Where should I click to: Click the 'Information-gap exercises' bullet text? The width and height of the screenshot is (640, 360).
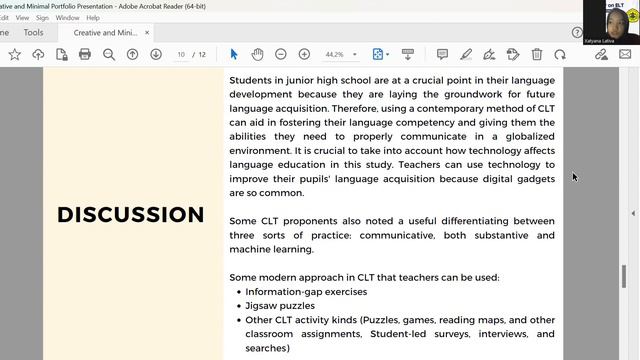(306, 292)
